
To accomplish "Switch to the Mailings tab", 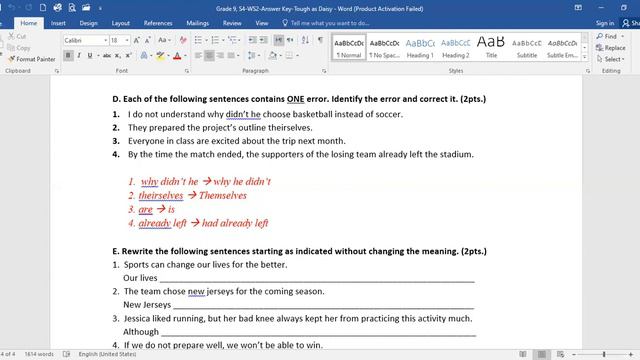I will pyautogui.click(x=198, y=23).
